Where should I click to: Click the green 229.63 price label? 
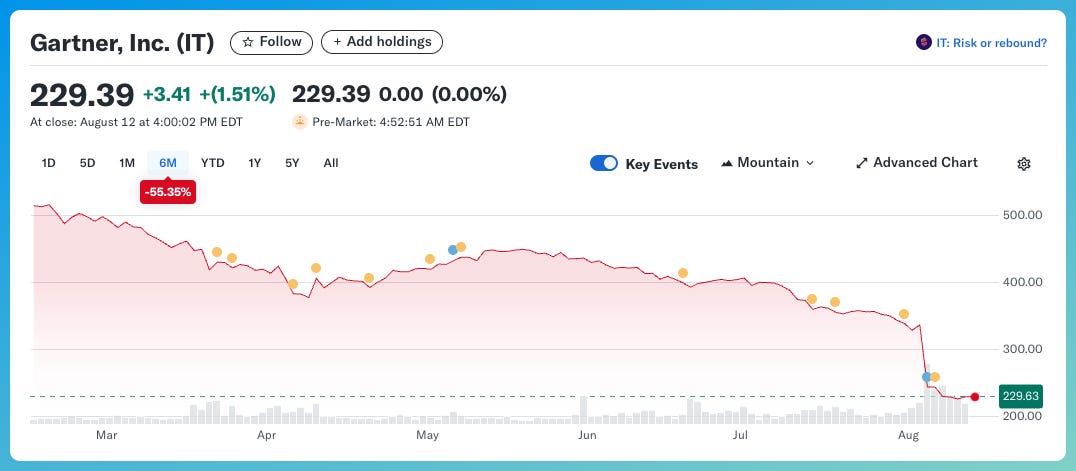pyautogui.click(x=1021, y=396)
